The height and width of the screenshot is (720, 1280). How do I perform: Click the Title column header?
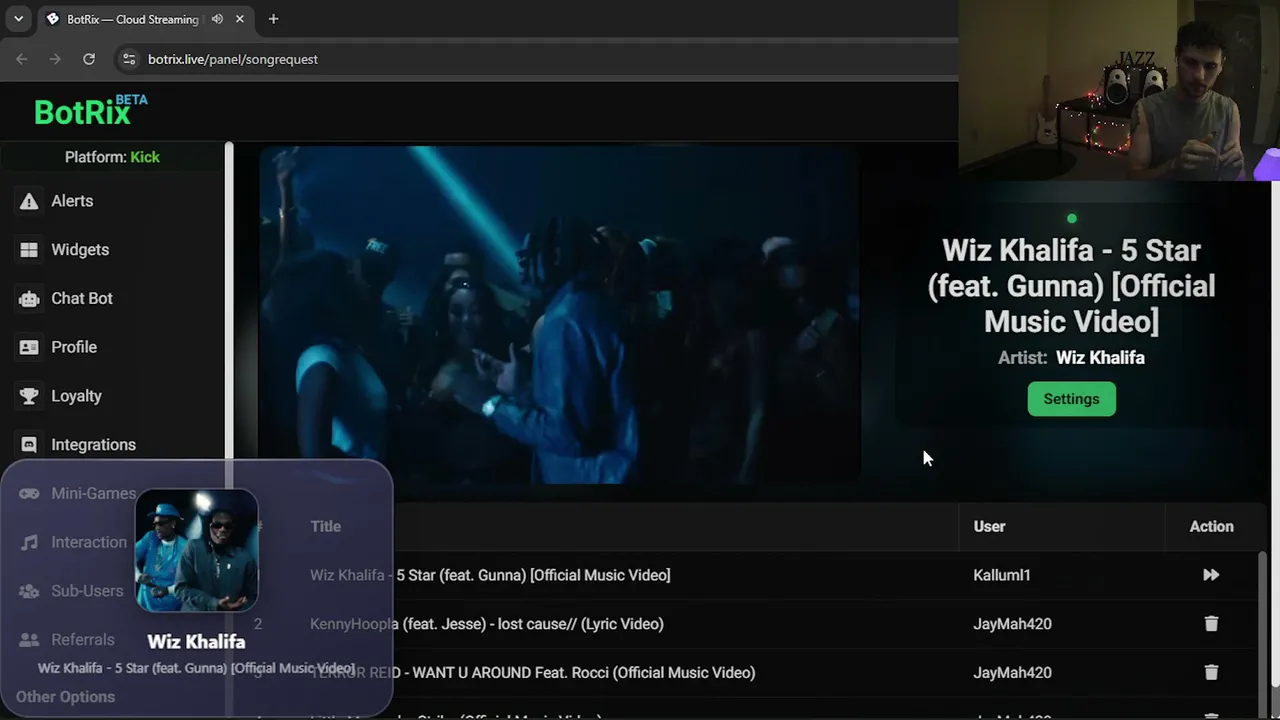coord(325,526)
